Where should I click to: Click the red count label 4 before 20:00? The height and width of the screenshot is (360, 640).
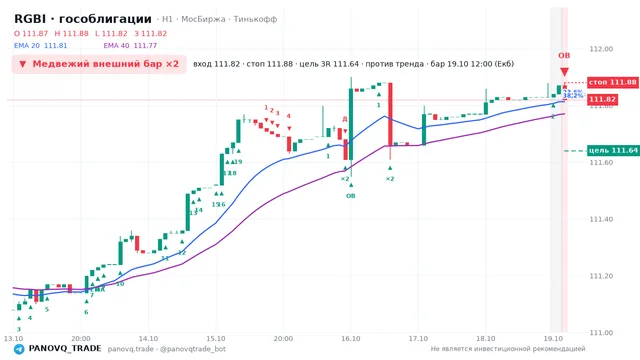click(288, 116)
